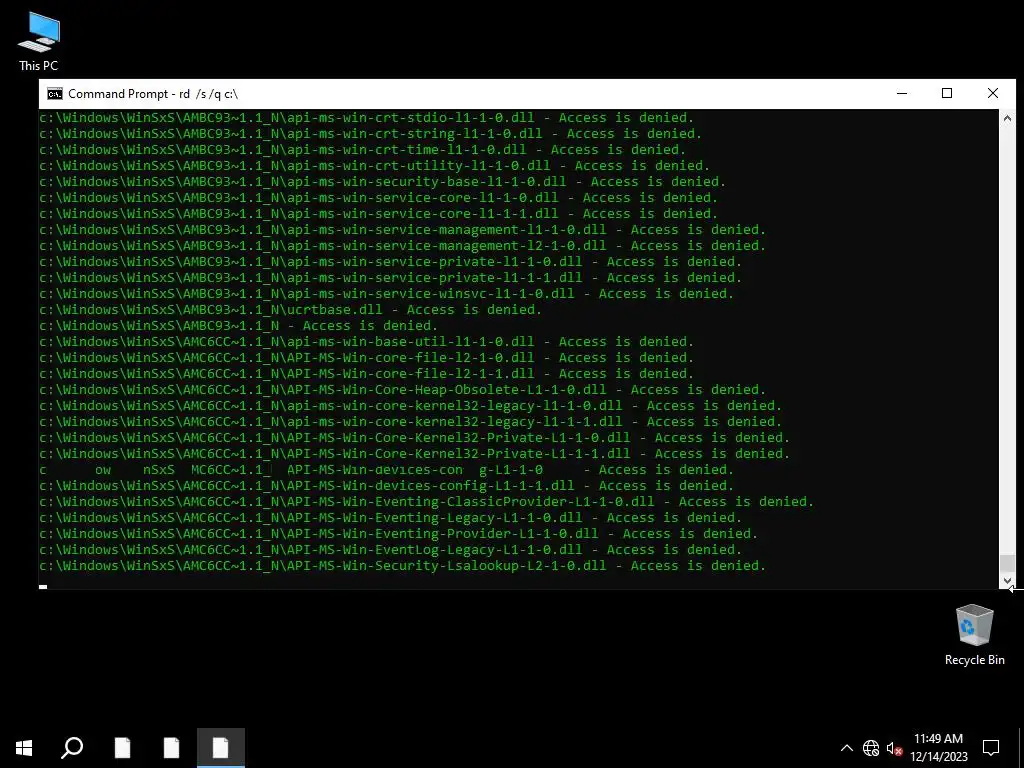This screenshot has height=768, width=1024.
Task: Click the api-ms-win-service-private-l1-1-0.dll line
Action: 391,262
